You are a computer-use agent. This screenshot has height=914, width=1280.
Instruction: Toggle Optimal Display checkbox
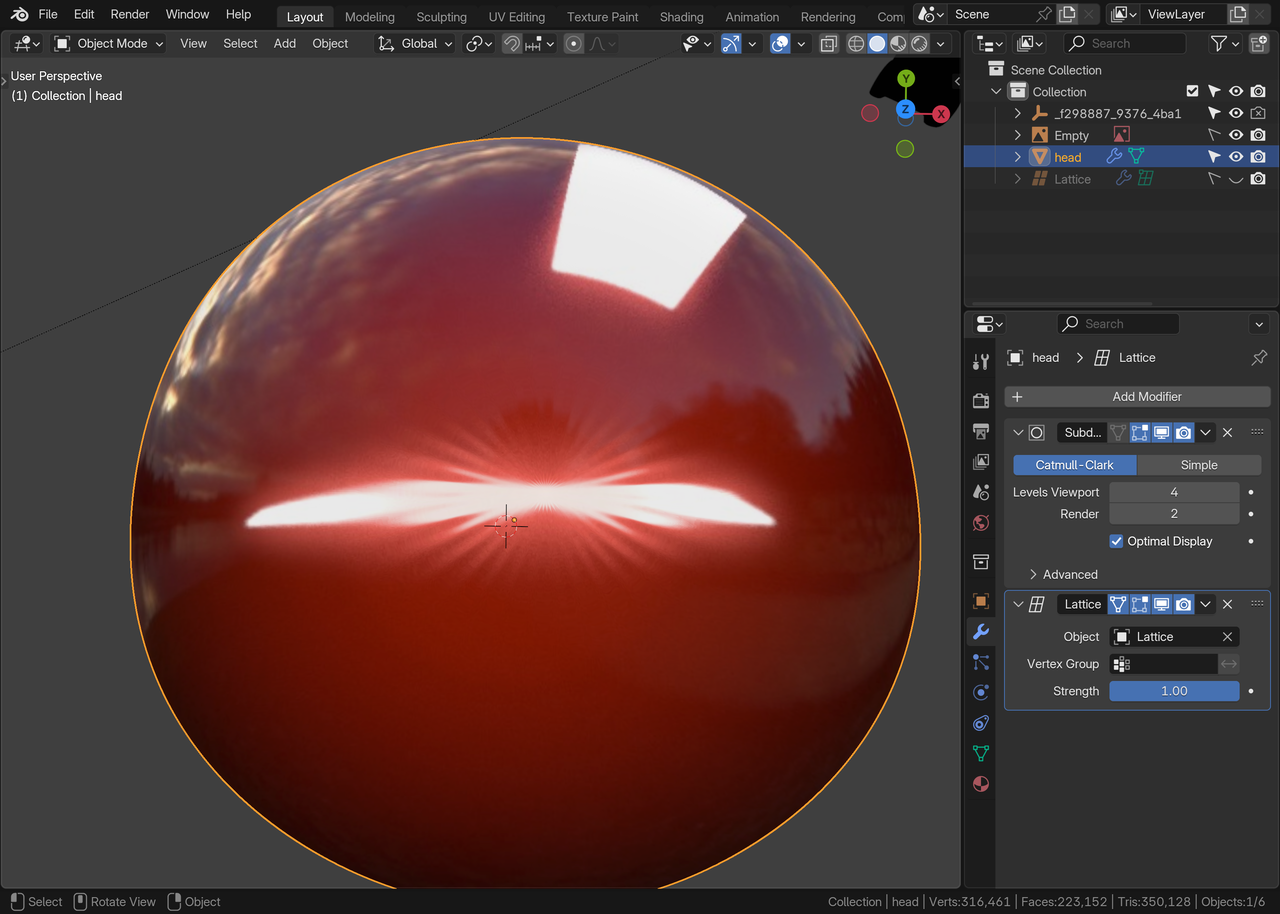point(1116,541)
